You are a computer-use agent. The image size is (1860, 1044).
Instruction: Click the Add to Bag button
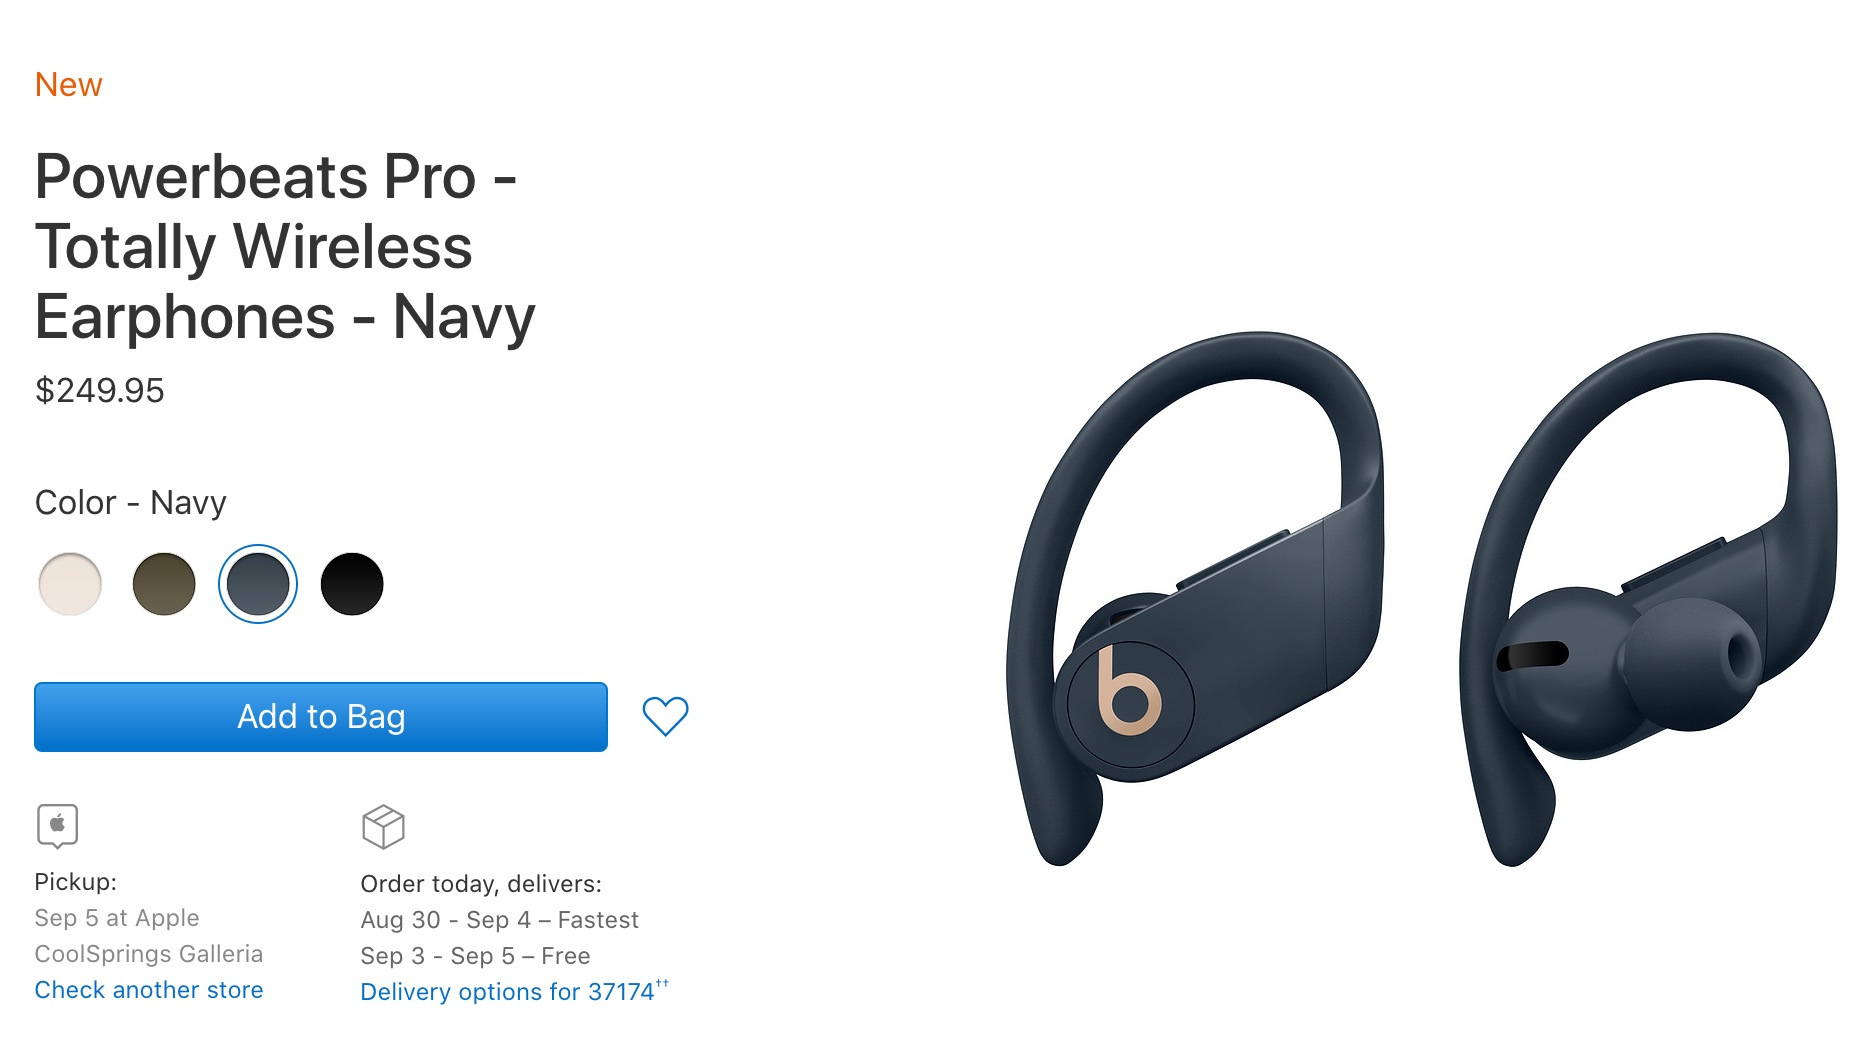click(x=321, y=717)
